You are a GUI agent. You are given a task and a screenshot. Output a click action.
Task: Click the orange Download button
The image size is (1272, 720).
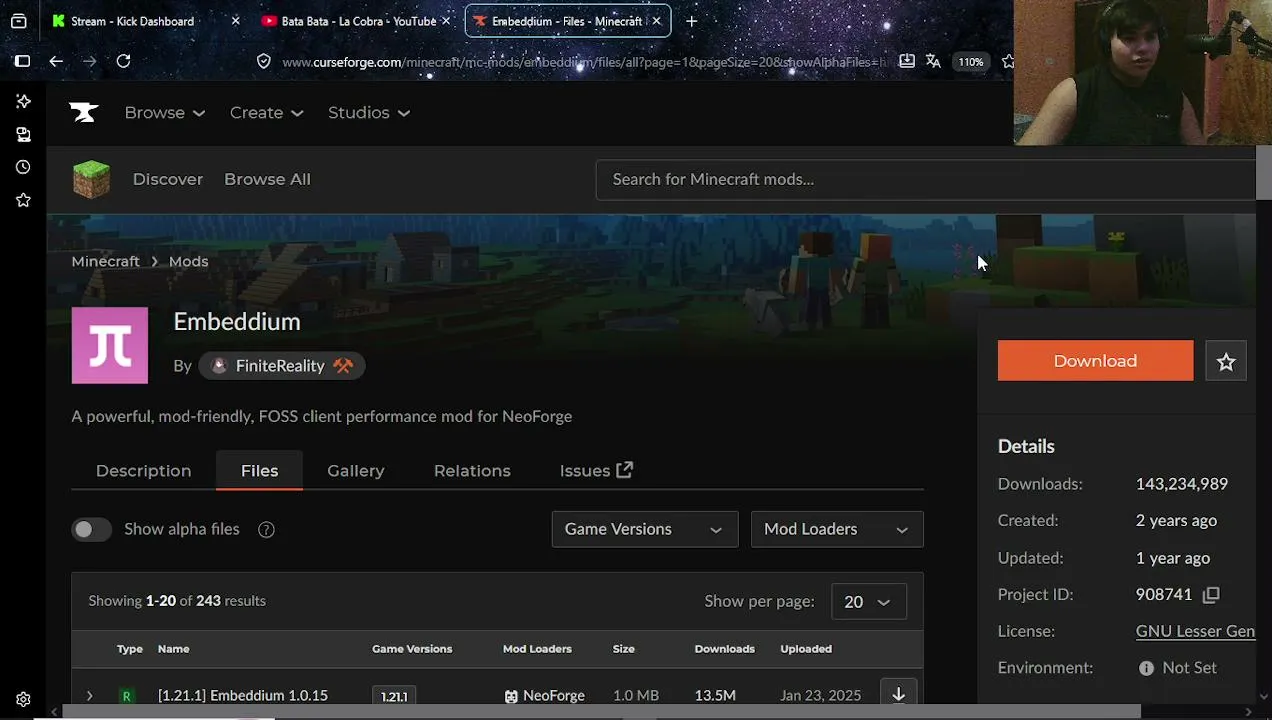point(1095,361)
